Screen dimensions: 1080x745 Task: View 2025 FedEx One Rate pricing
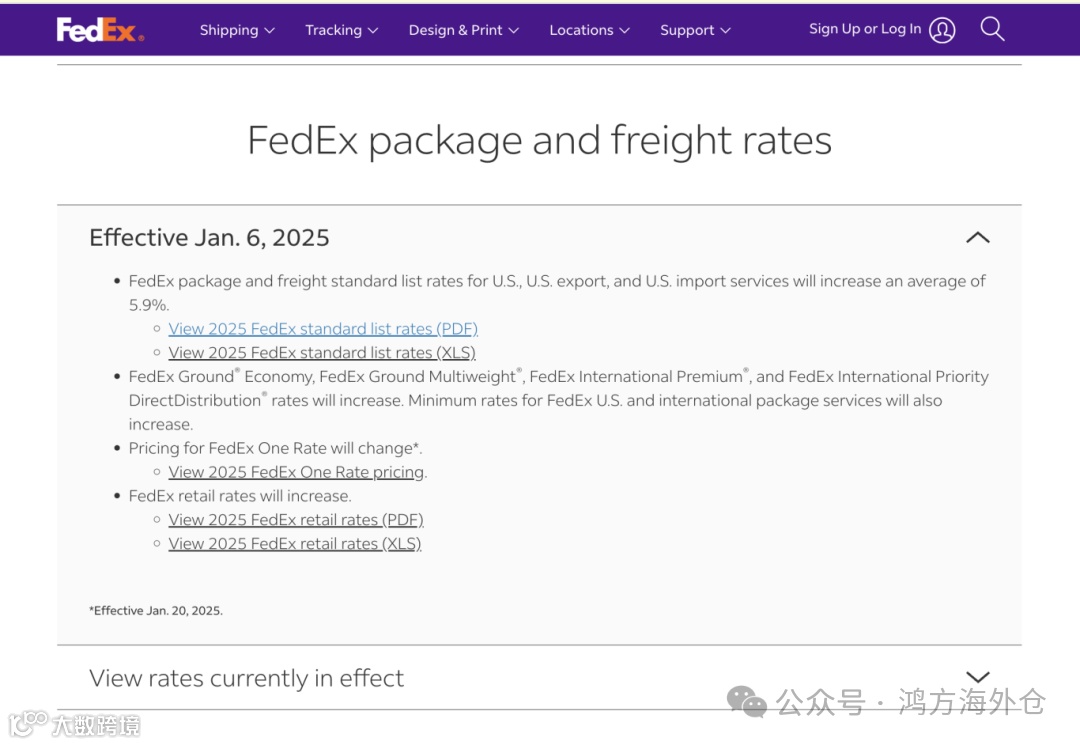pyautogui.click(x=297, y=472)
